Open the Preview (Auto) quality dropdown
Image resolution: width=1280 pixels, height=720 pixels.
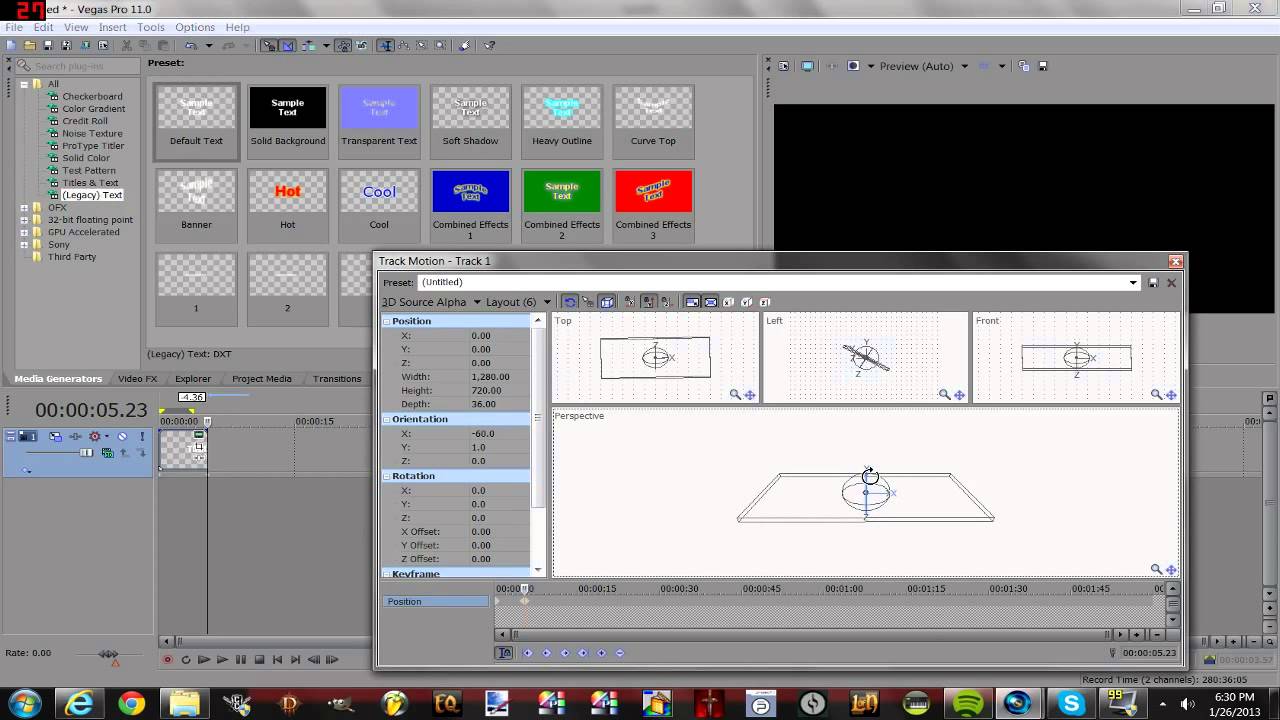[964, 66]
